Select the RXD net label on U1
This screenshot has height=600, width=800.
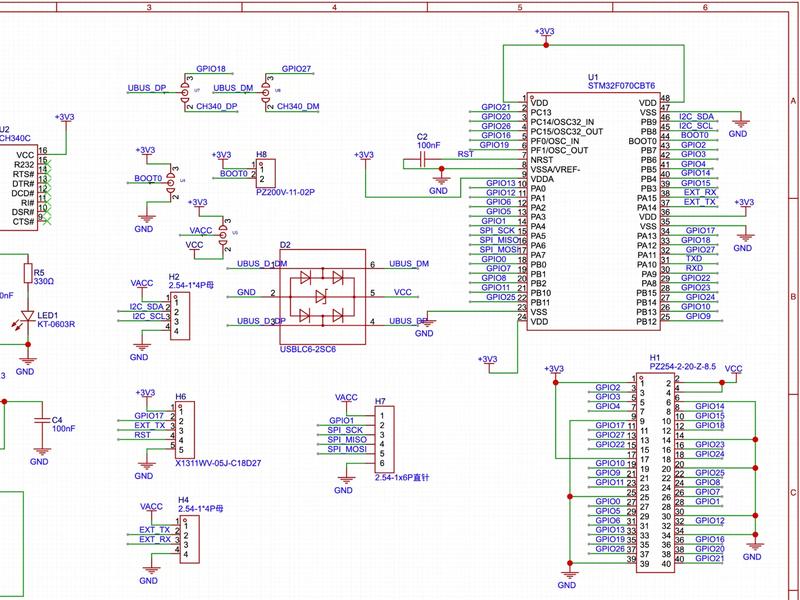694,268
